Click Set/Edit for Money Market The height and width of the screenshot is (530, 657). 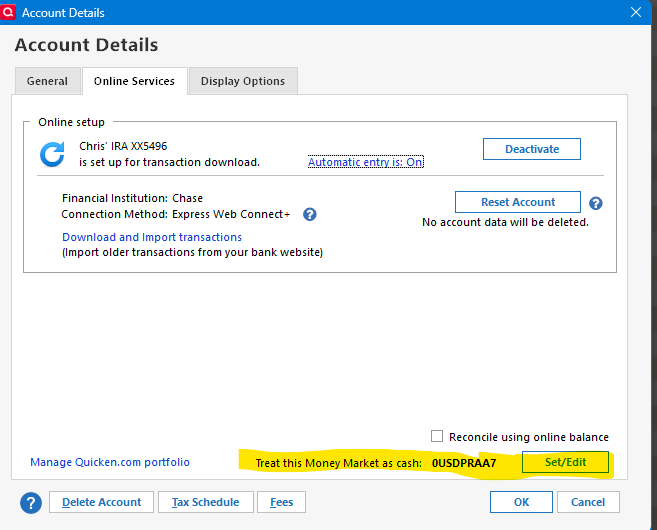tap(565, 462)
